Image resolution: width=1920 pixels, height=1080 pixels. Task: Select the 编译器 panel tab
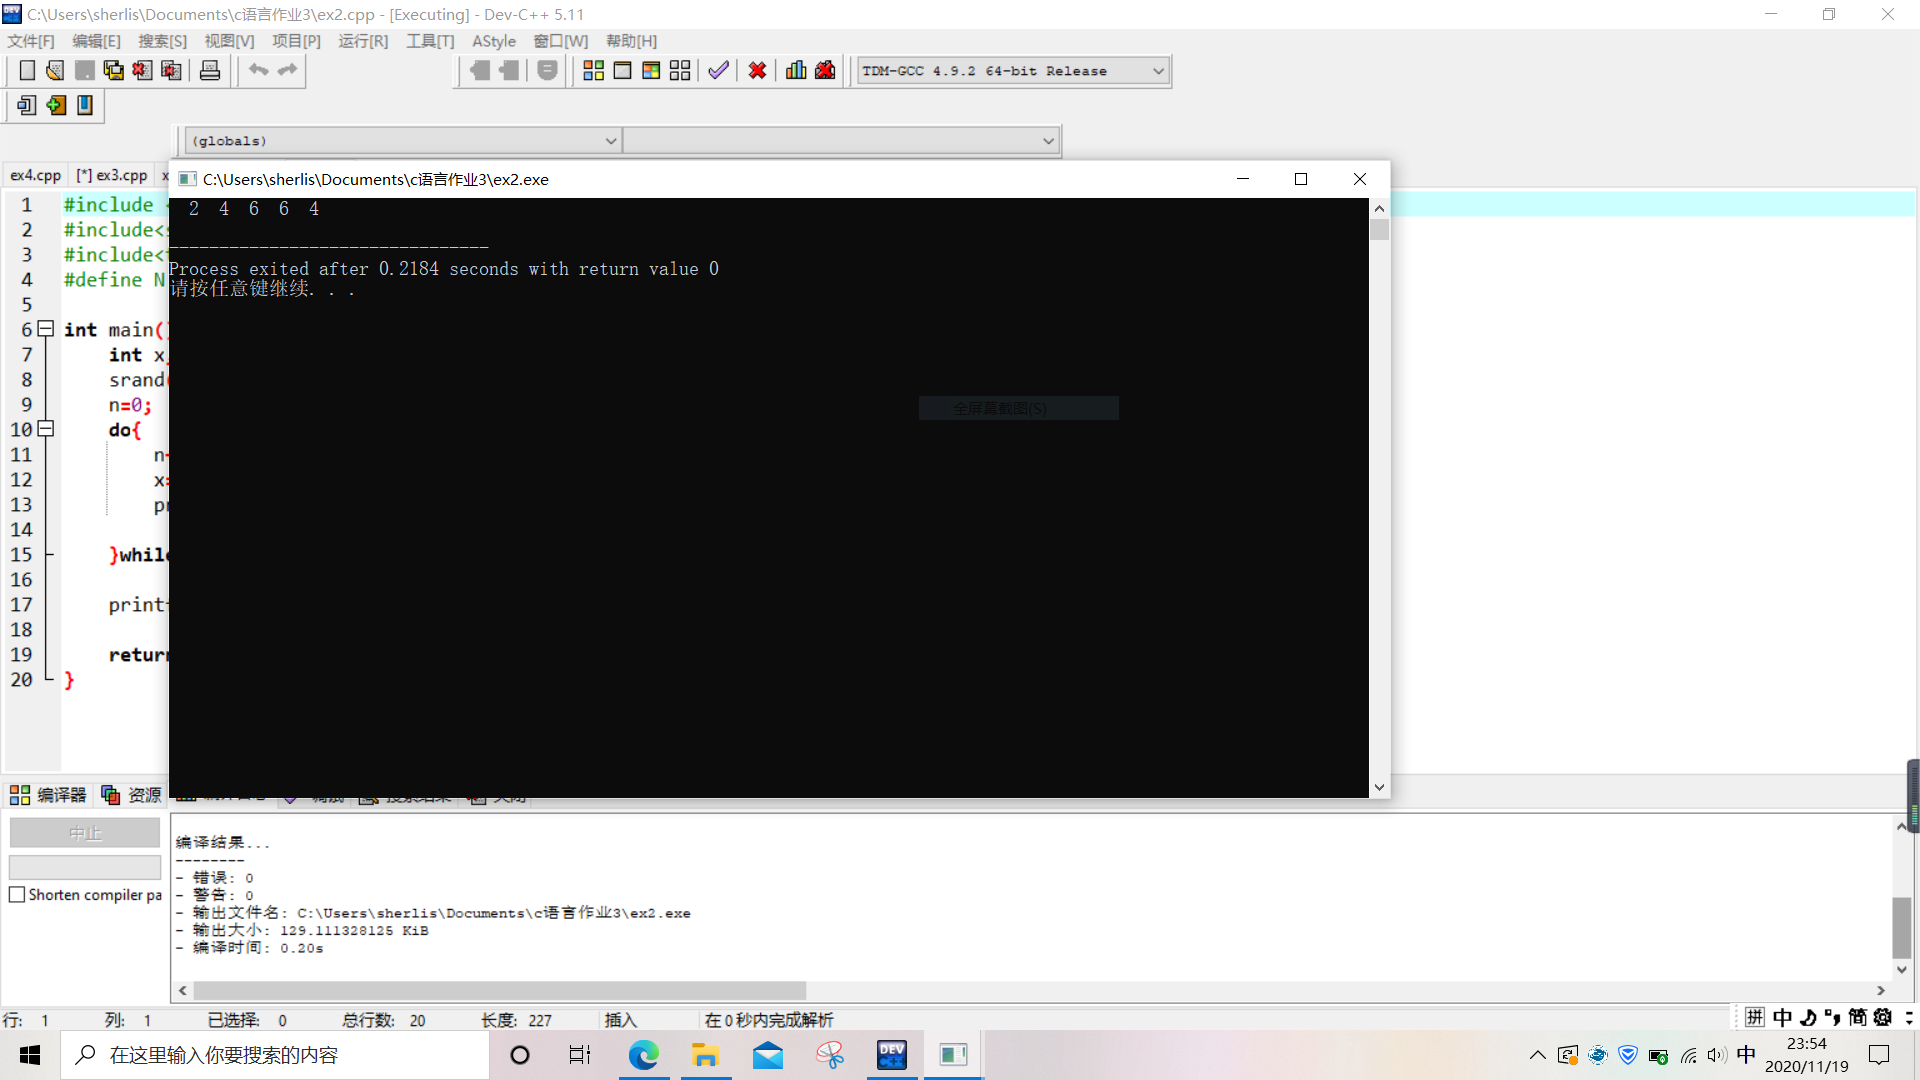48,795
